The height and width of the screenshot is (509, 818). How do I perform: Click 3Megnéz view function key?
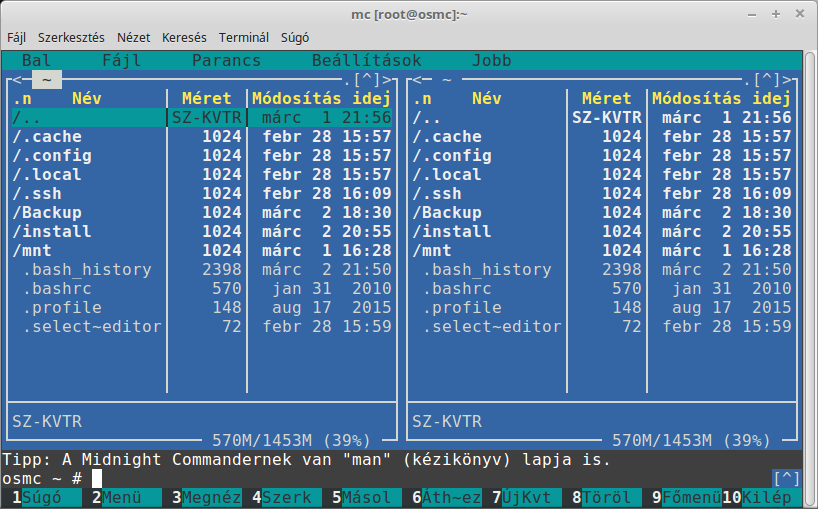207,498
